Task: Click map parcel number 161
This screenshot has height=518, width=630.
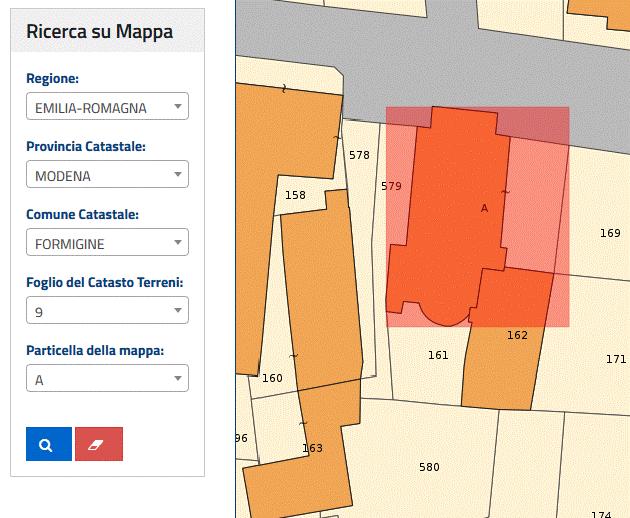Action: (438, 355)
